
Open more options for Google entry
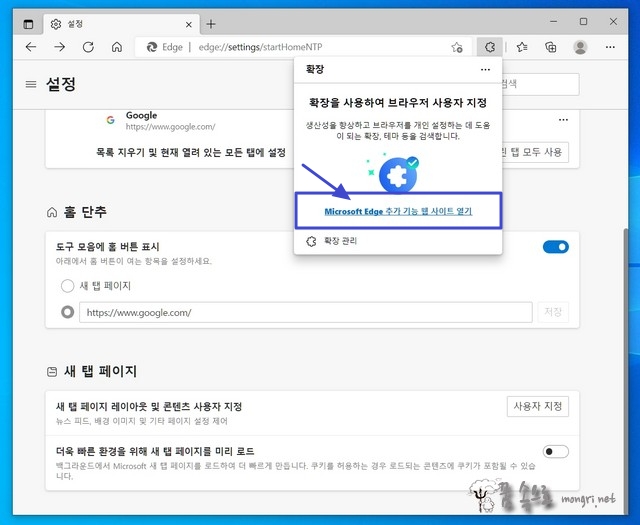pyautogui.click(x=563, y=120)
